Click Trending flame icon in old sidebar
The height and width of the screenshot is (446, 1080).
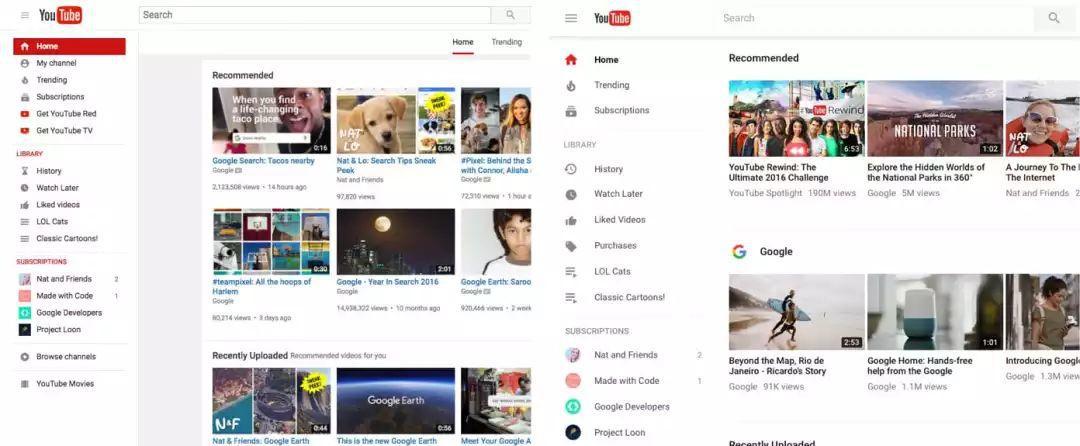point(25,80)
